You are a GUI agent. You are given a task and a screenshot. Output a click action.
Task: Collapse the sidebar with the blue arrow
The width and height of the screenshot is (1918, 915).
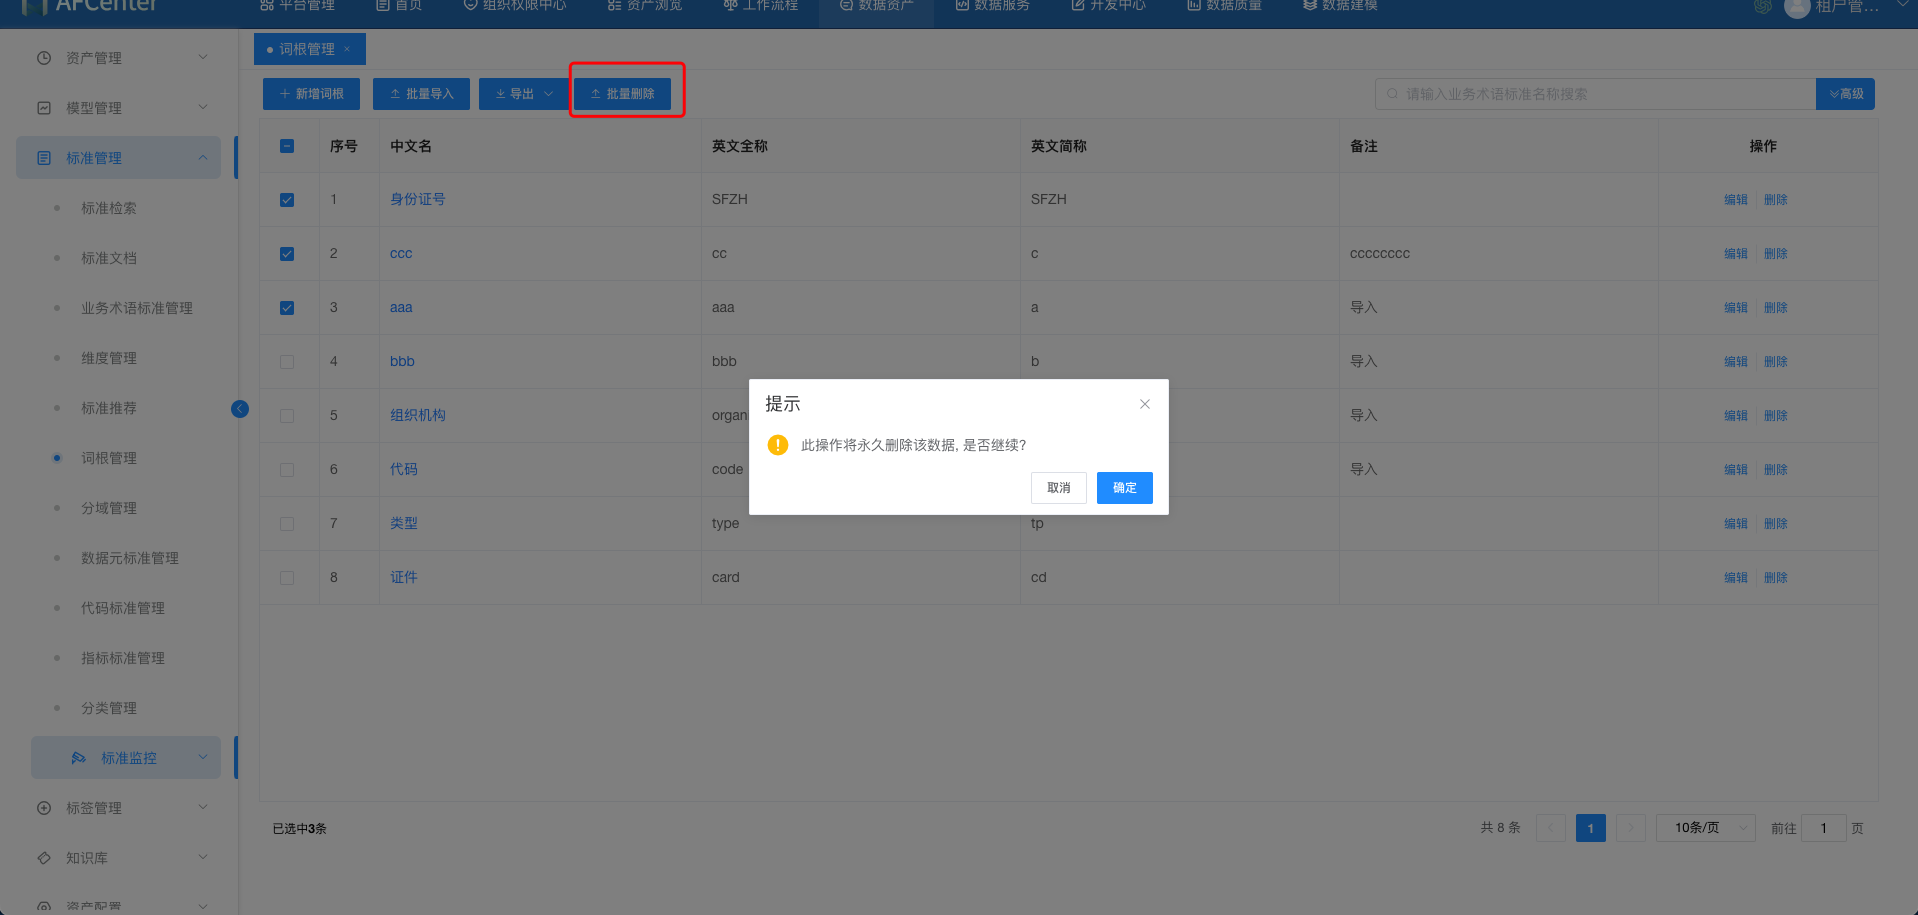tap(240, 409)
